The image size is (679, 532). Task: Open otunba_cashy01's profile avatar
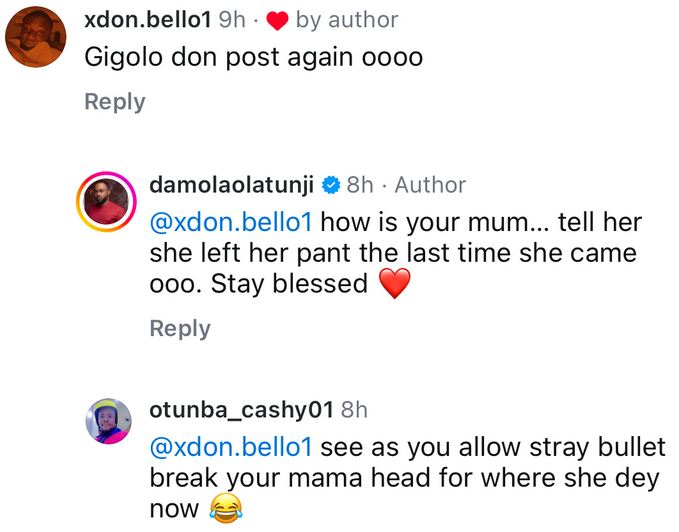coord(109,421)
